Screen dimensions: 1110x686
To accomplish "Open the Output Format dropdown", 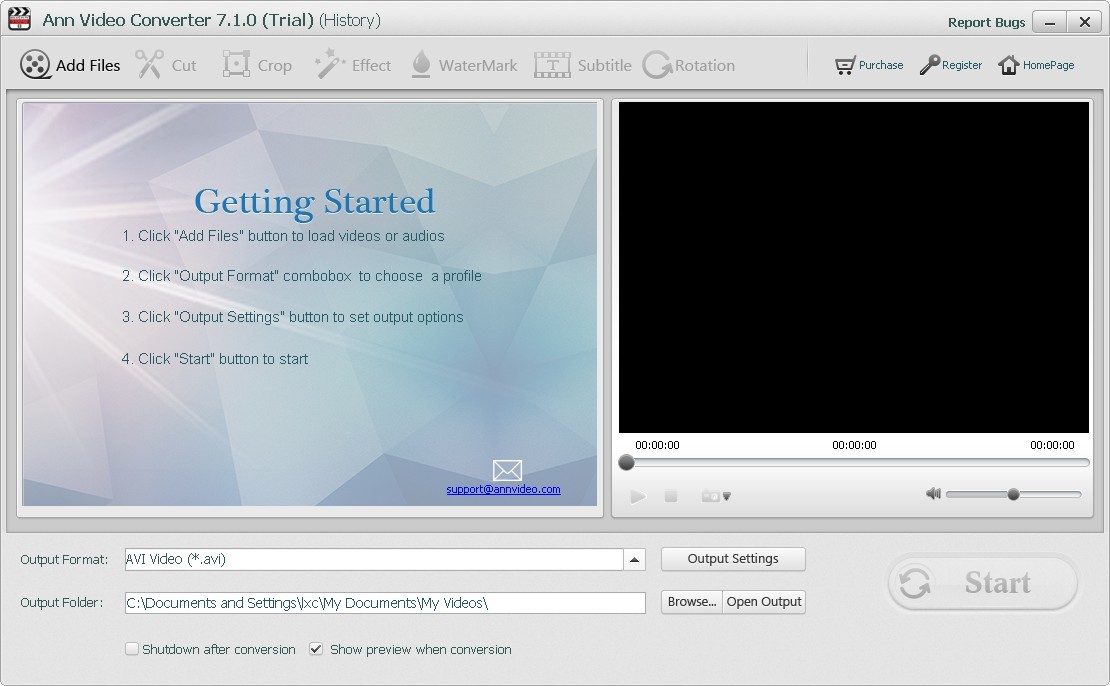I will (x=634, y=559).
